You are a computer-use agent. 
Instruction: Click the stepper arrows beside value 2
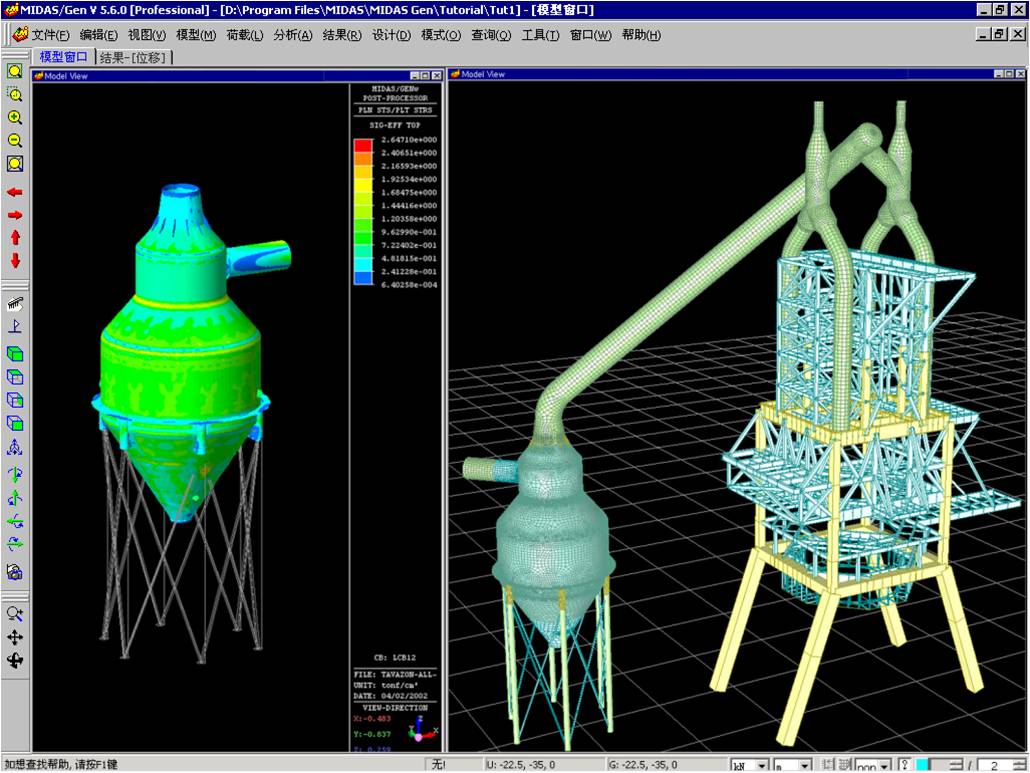pos(1019,765)
